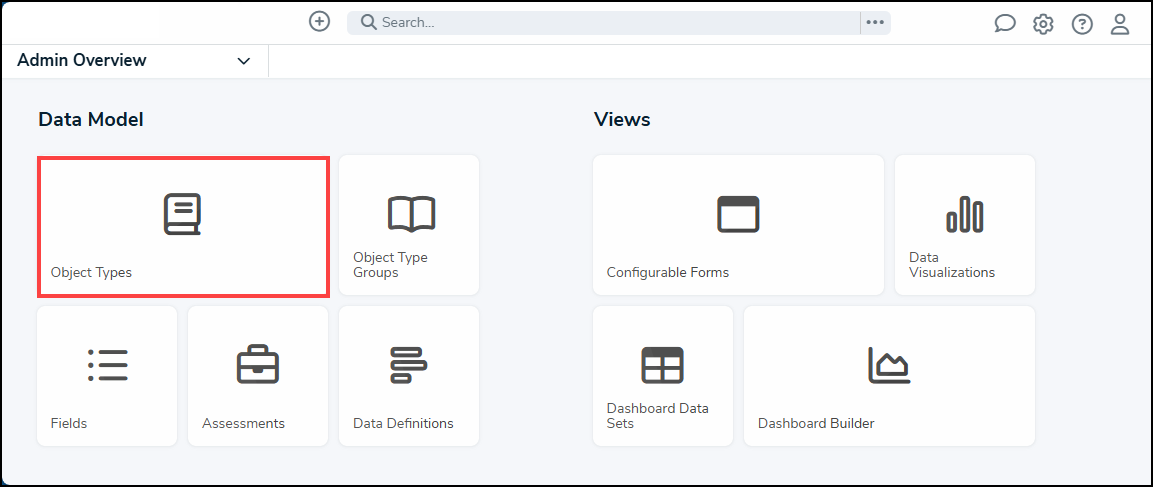Open the settings gear icon
Viewport: 1153px width, 487px height.
tap(1043, 24)
